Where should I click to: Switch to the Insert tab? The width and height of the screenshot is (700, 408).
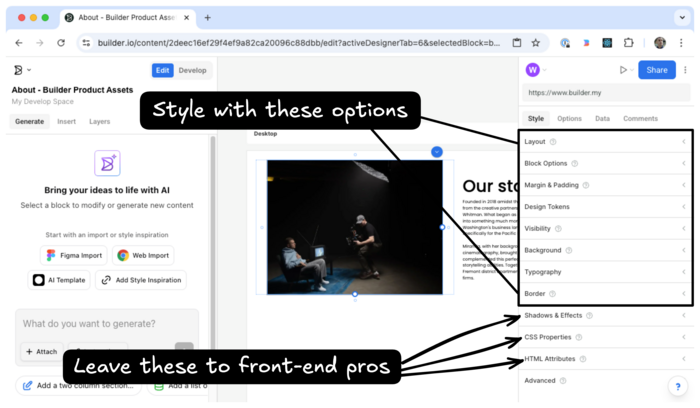tap(67, 121)
